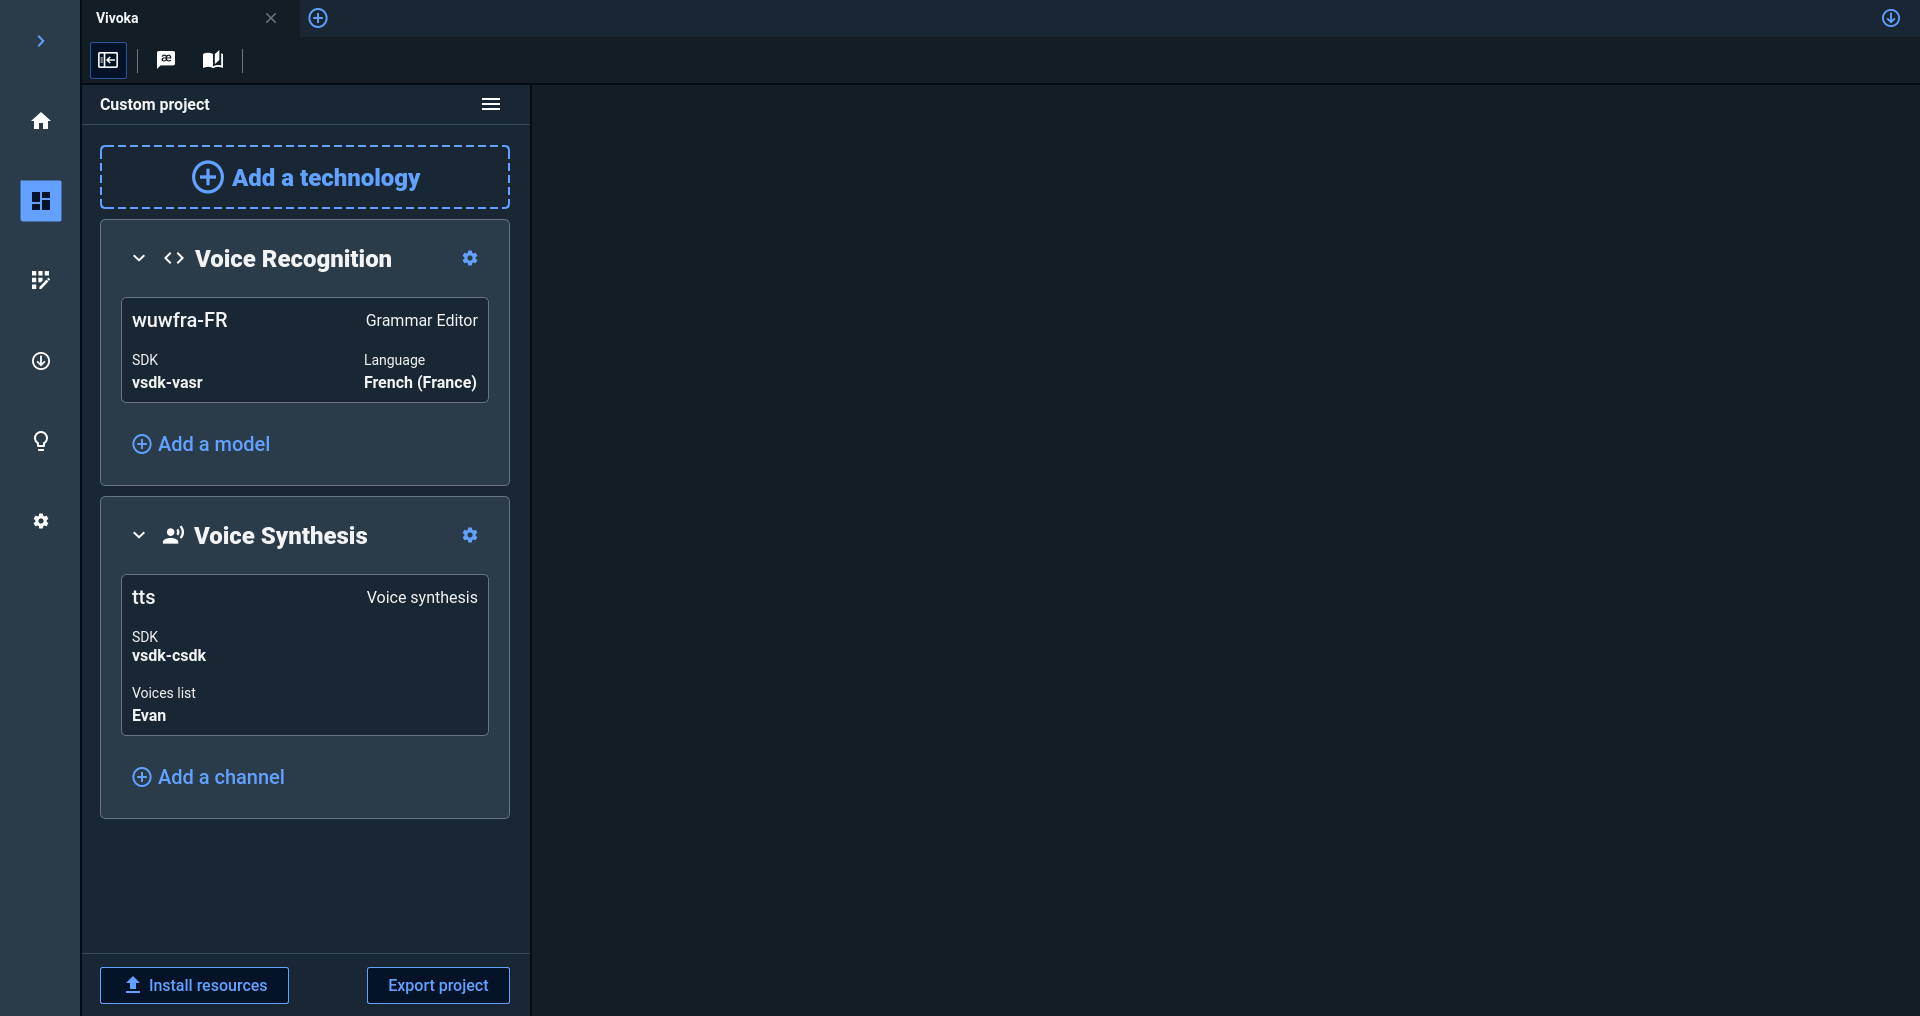
Task: Click the Export project button
Action: click(438, 985)
